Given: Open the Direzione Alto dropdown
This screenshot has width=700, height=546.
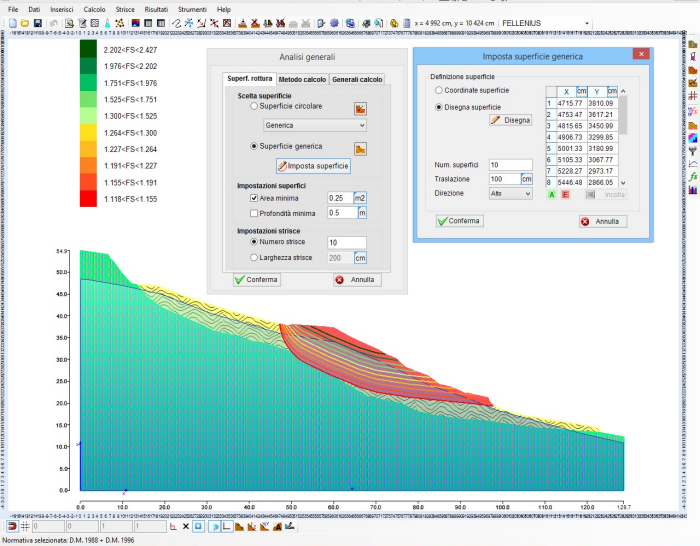Looking at the screenshot, I should tap(511, 193).
